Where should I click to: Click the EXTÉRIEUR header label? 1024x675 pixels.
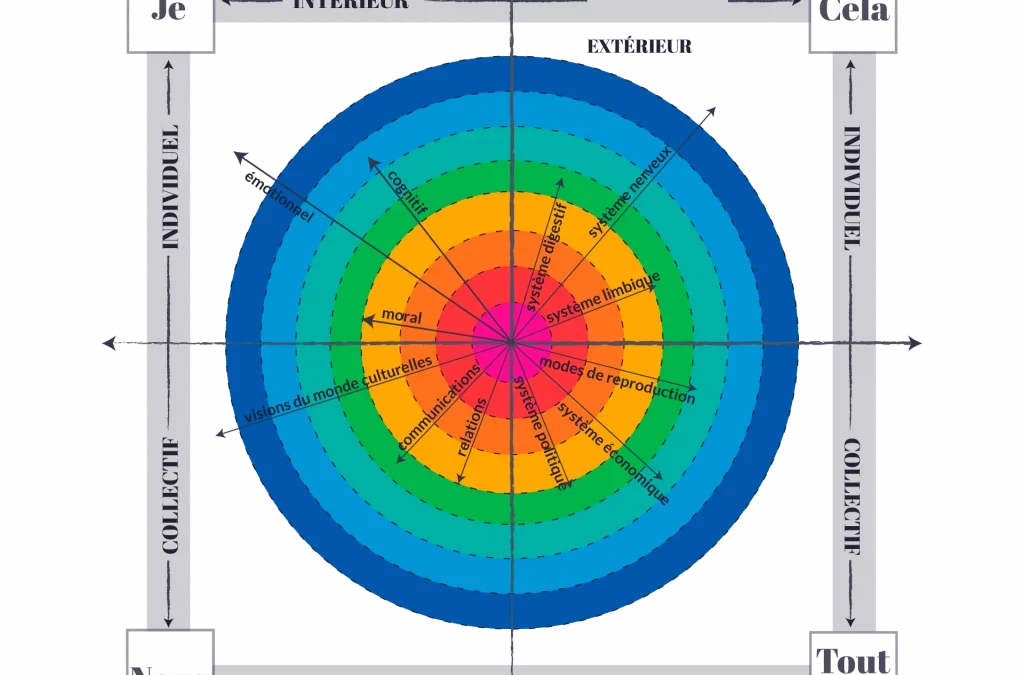pos(640,47)
